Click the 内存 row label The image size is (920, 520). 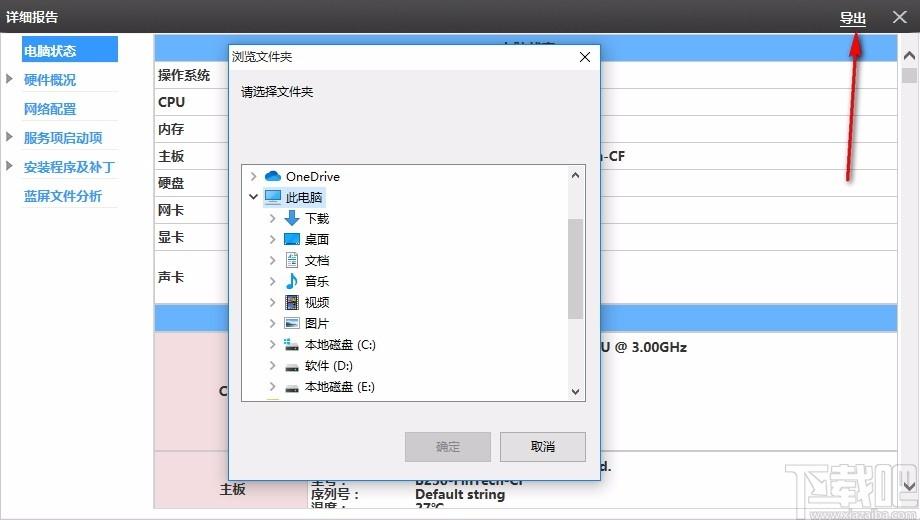pos(171,129)
